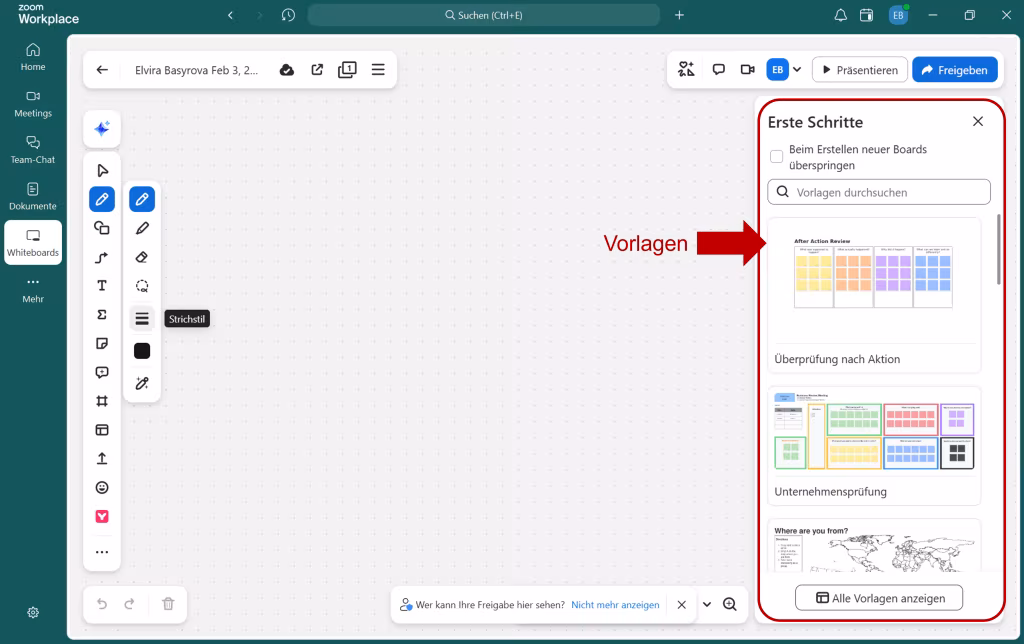The width and height of the screenshot is (1024, 644).
Task: Open the board options hamburger menu
Action: click(x=378, y=69)
